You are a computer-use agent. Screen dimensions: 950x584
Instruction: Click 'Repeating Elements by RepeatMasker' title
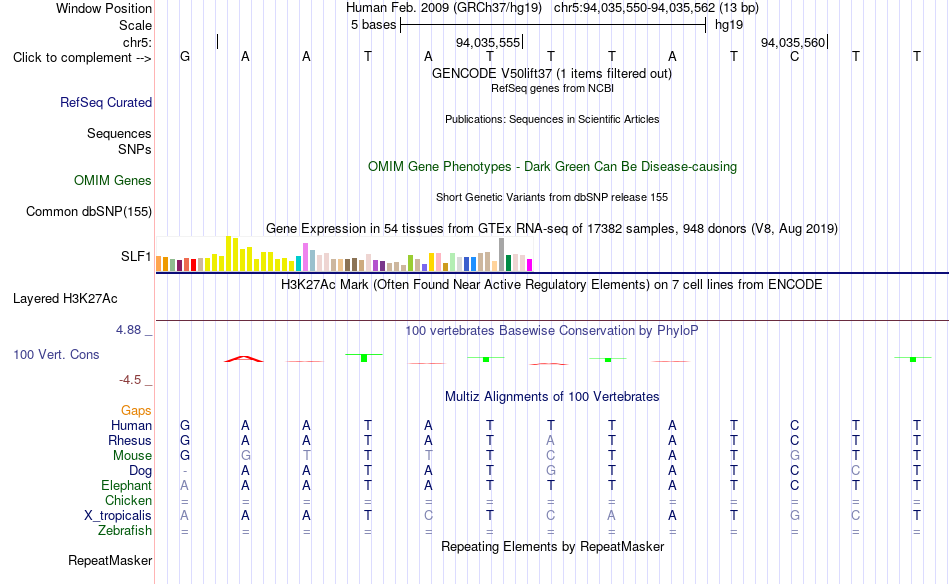pyautogui.click(x=552, y=546)
